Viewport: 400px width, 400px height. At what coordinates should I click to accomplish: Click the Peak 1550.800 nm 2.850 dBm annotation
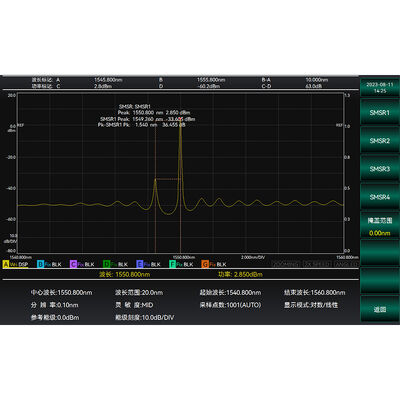[154, 113]
